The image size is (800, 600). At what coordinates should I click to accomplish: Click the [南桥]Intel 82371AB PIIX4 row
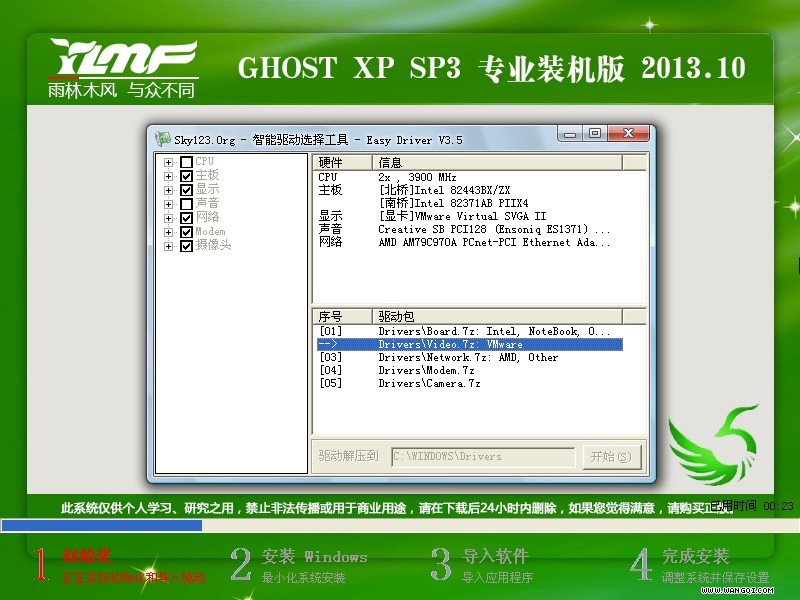469,203
